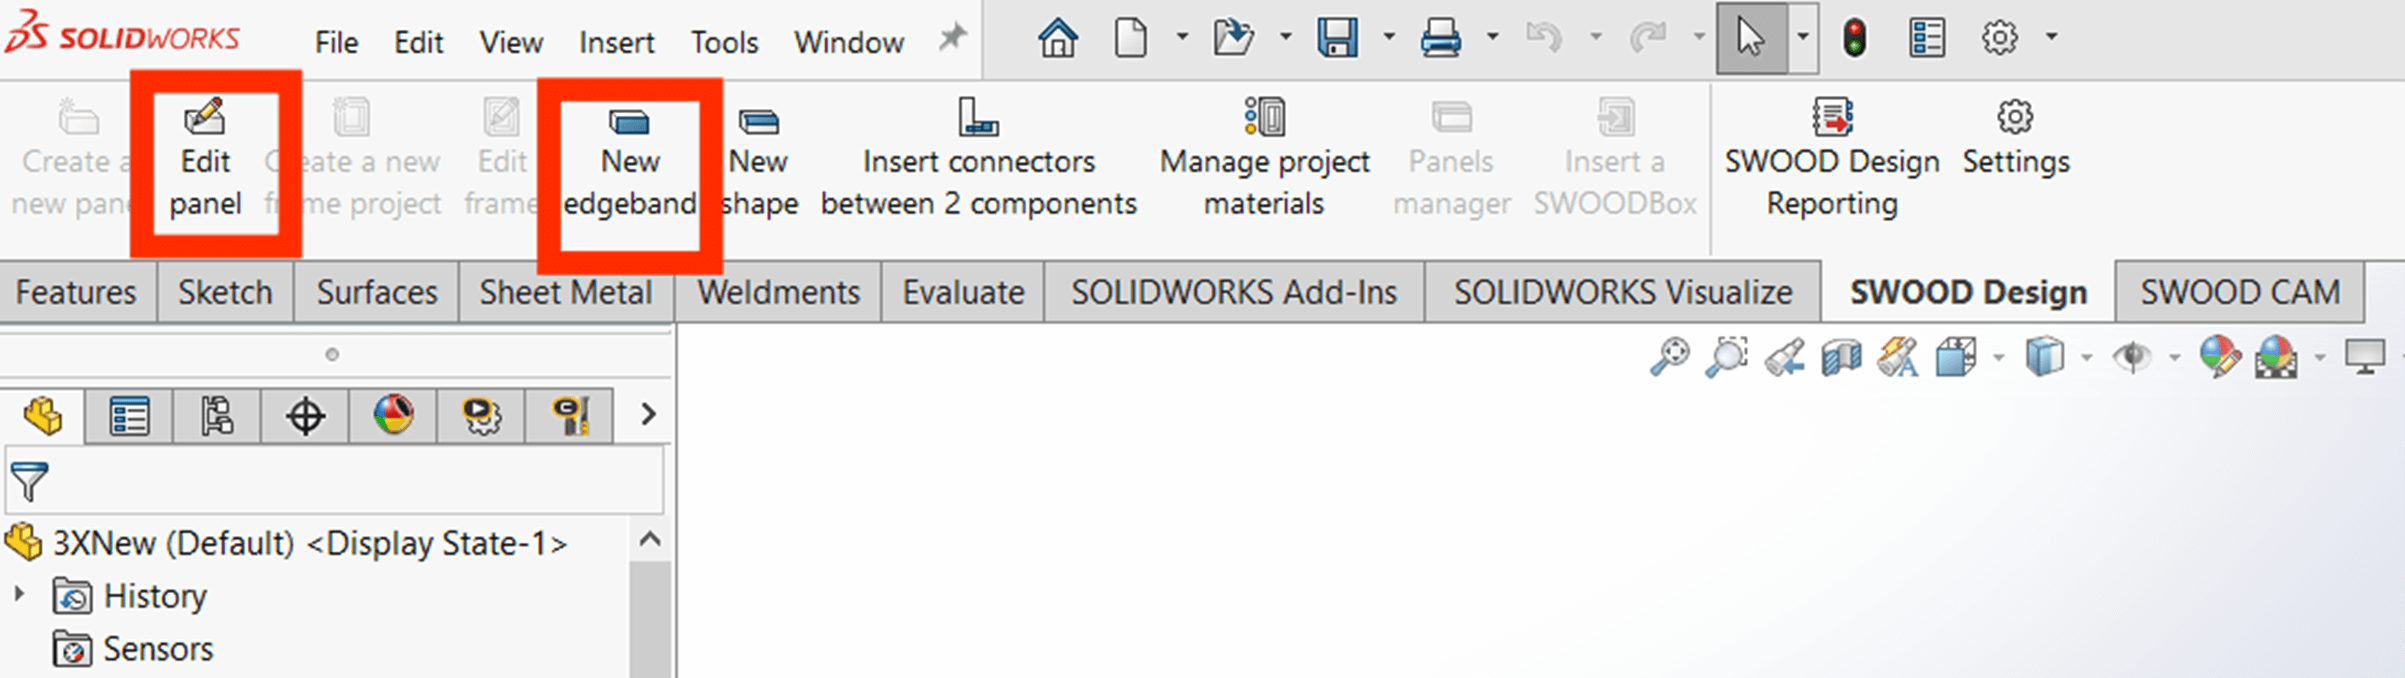Click the Apply Scene icon
The image size is (2405, 678).
click(2276, 357)
